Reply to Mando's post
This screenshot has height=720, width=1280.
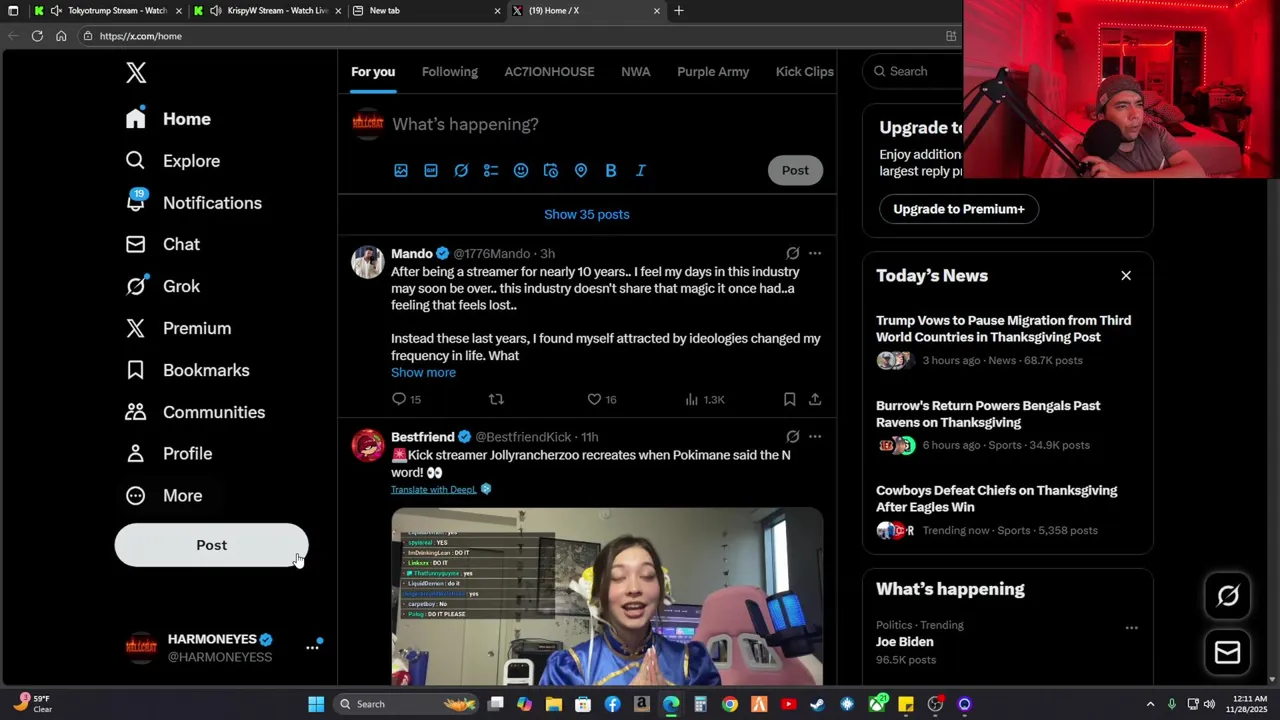[x=399, y=399]
